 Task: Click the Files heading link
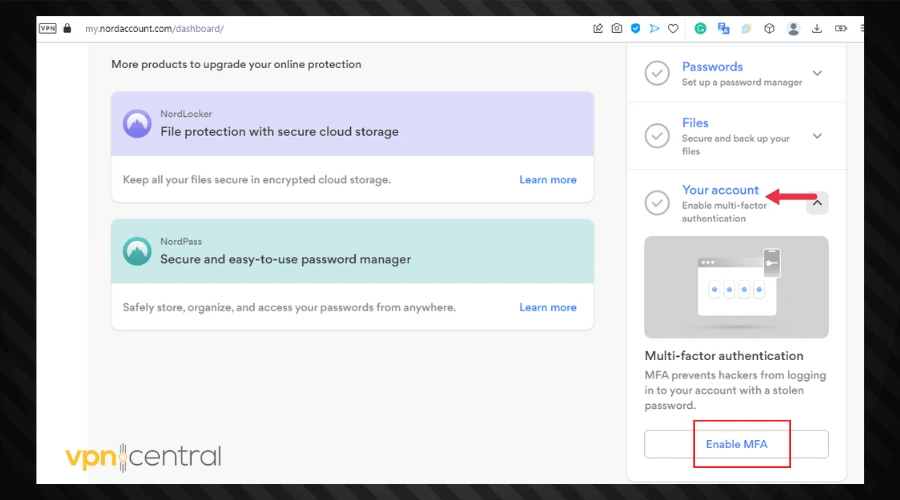click(x=695, y=123)
